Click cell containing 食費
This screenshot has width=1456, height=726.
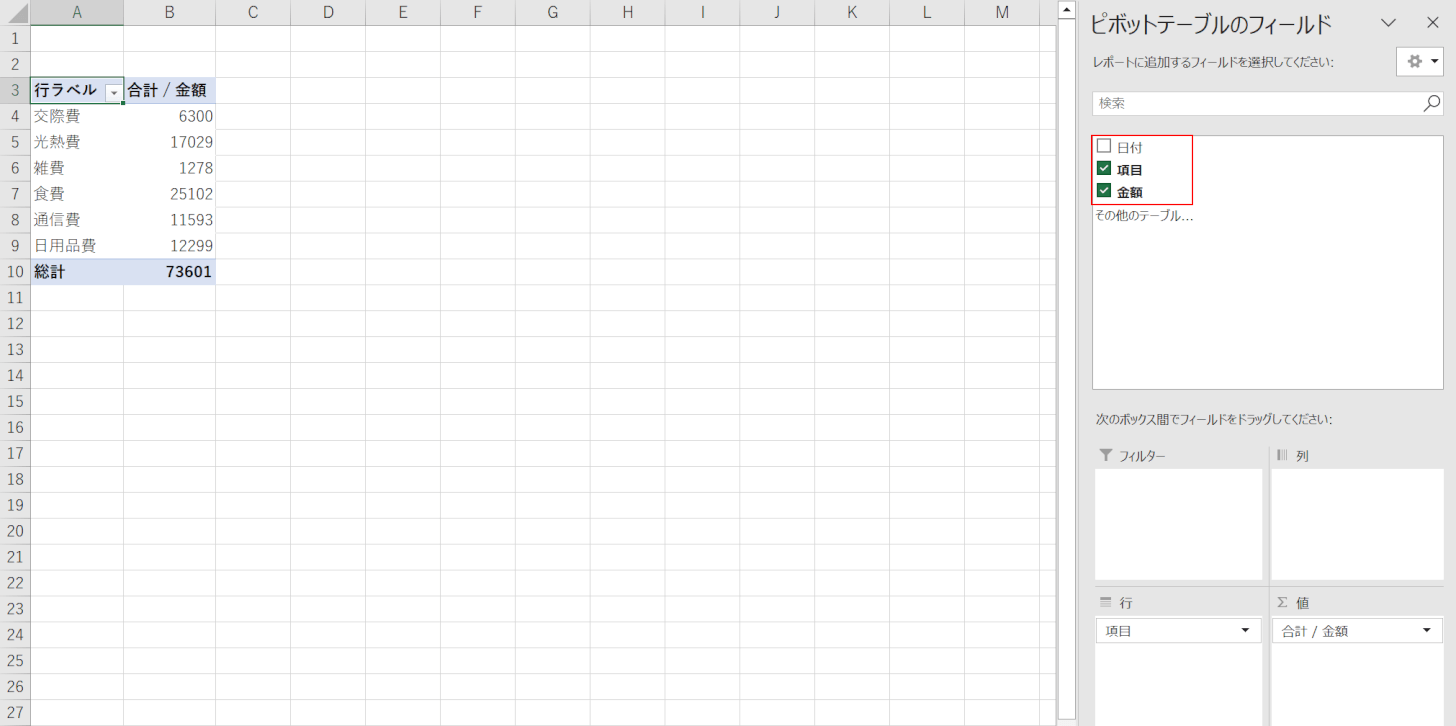(x=77, y=194)
